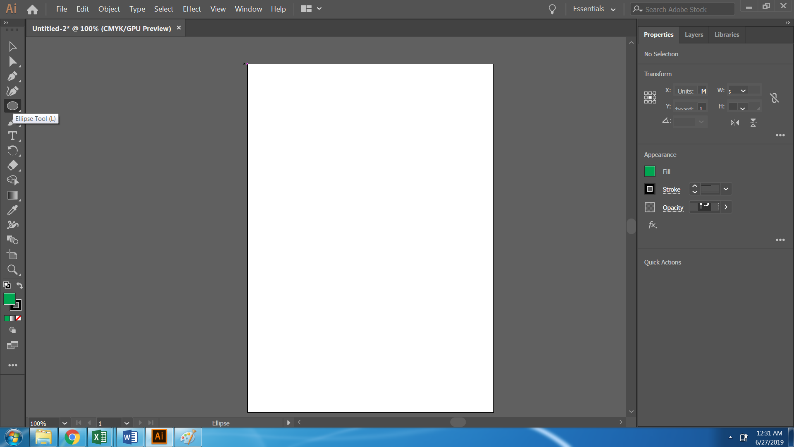This screenshot has height=447, width=794.
Task: Swap fill and stroke colors in toolbar
Action: tap(20, 286)
